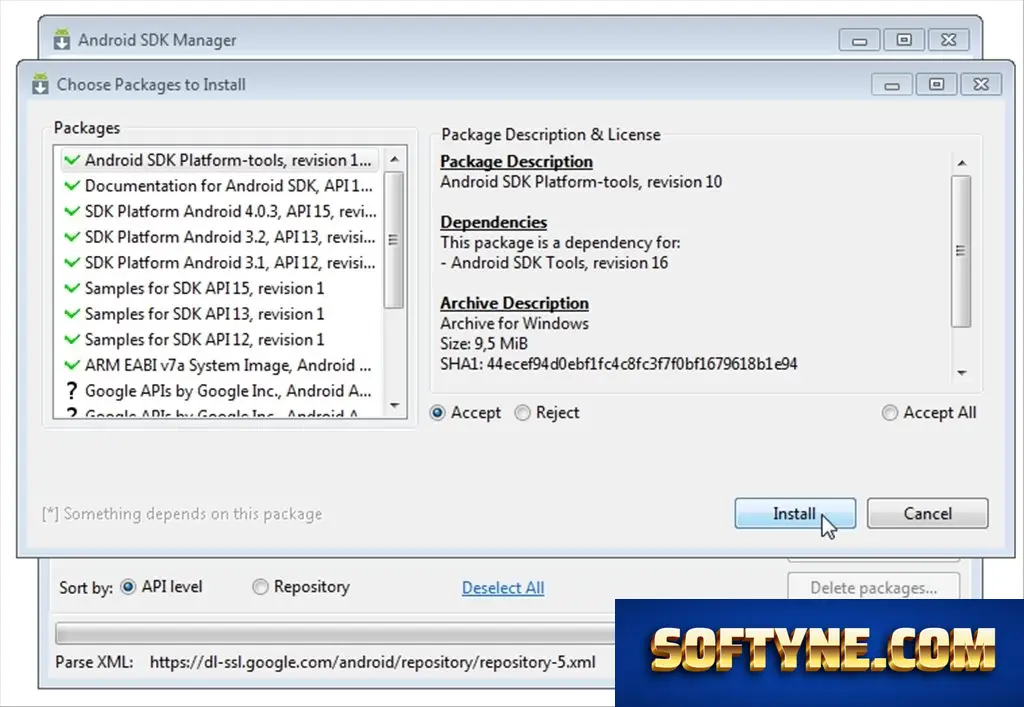Image resolution: width=1024 pixels, height=707 pixels.
Task: Click the Deselect All link
Action: pyautogui.click(x=503, y=588)
